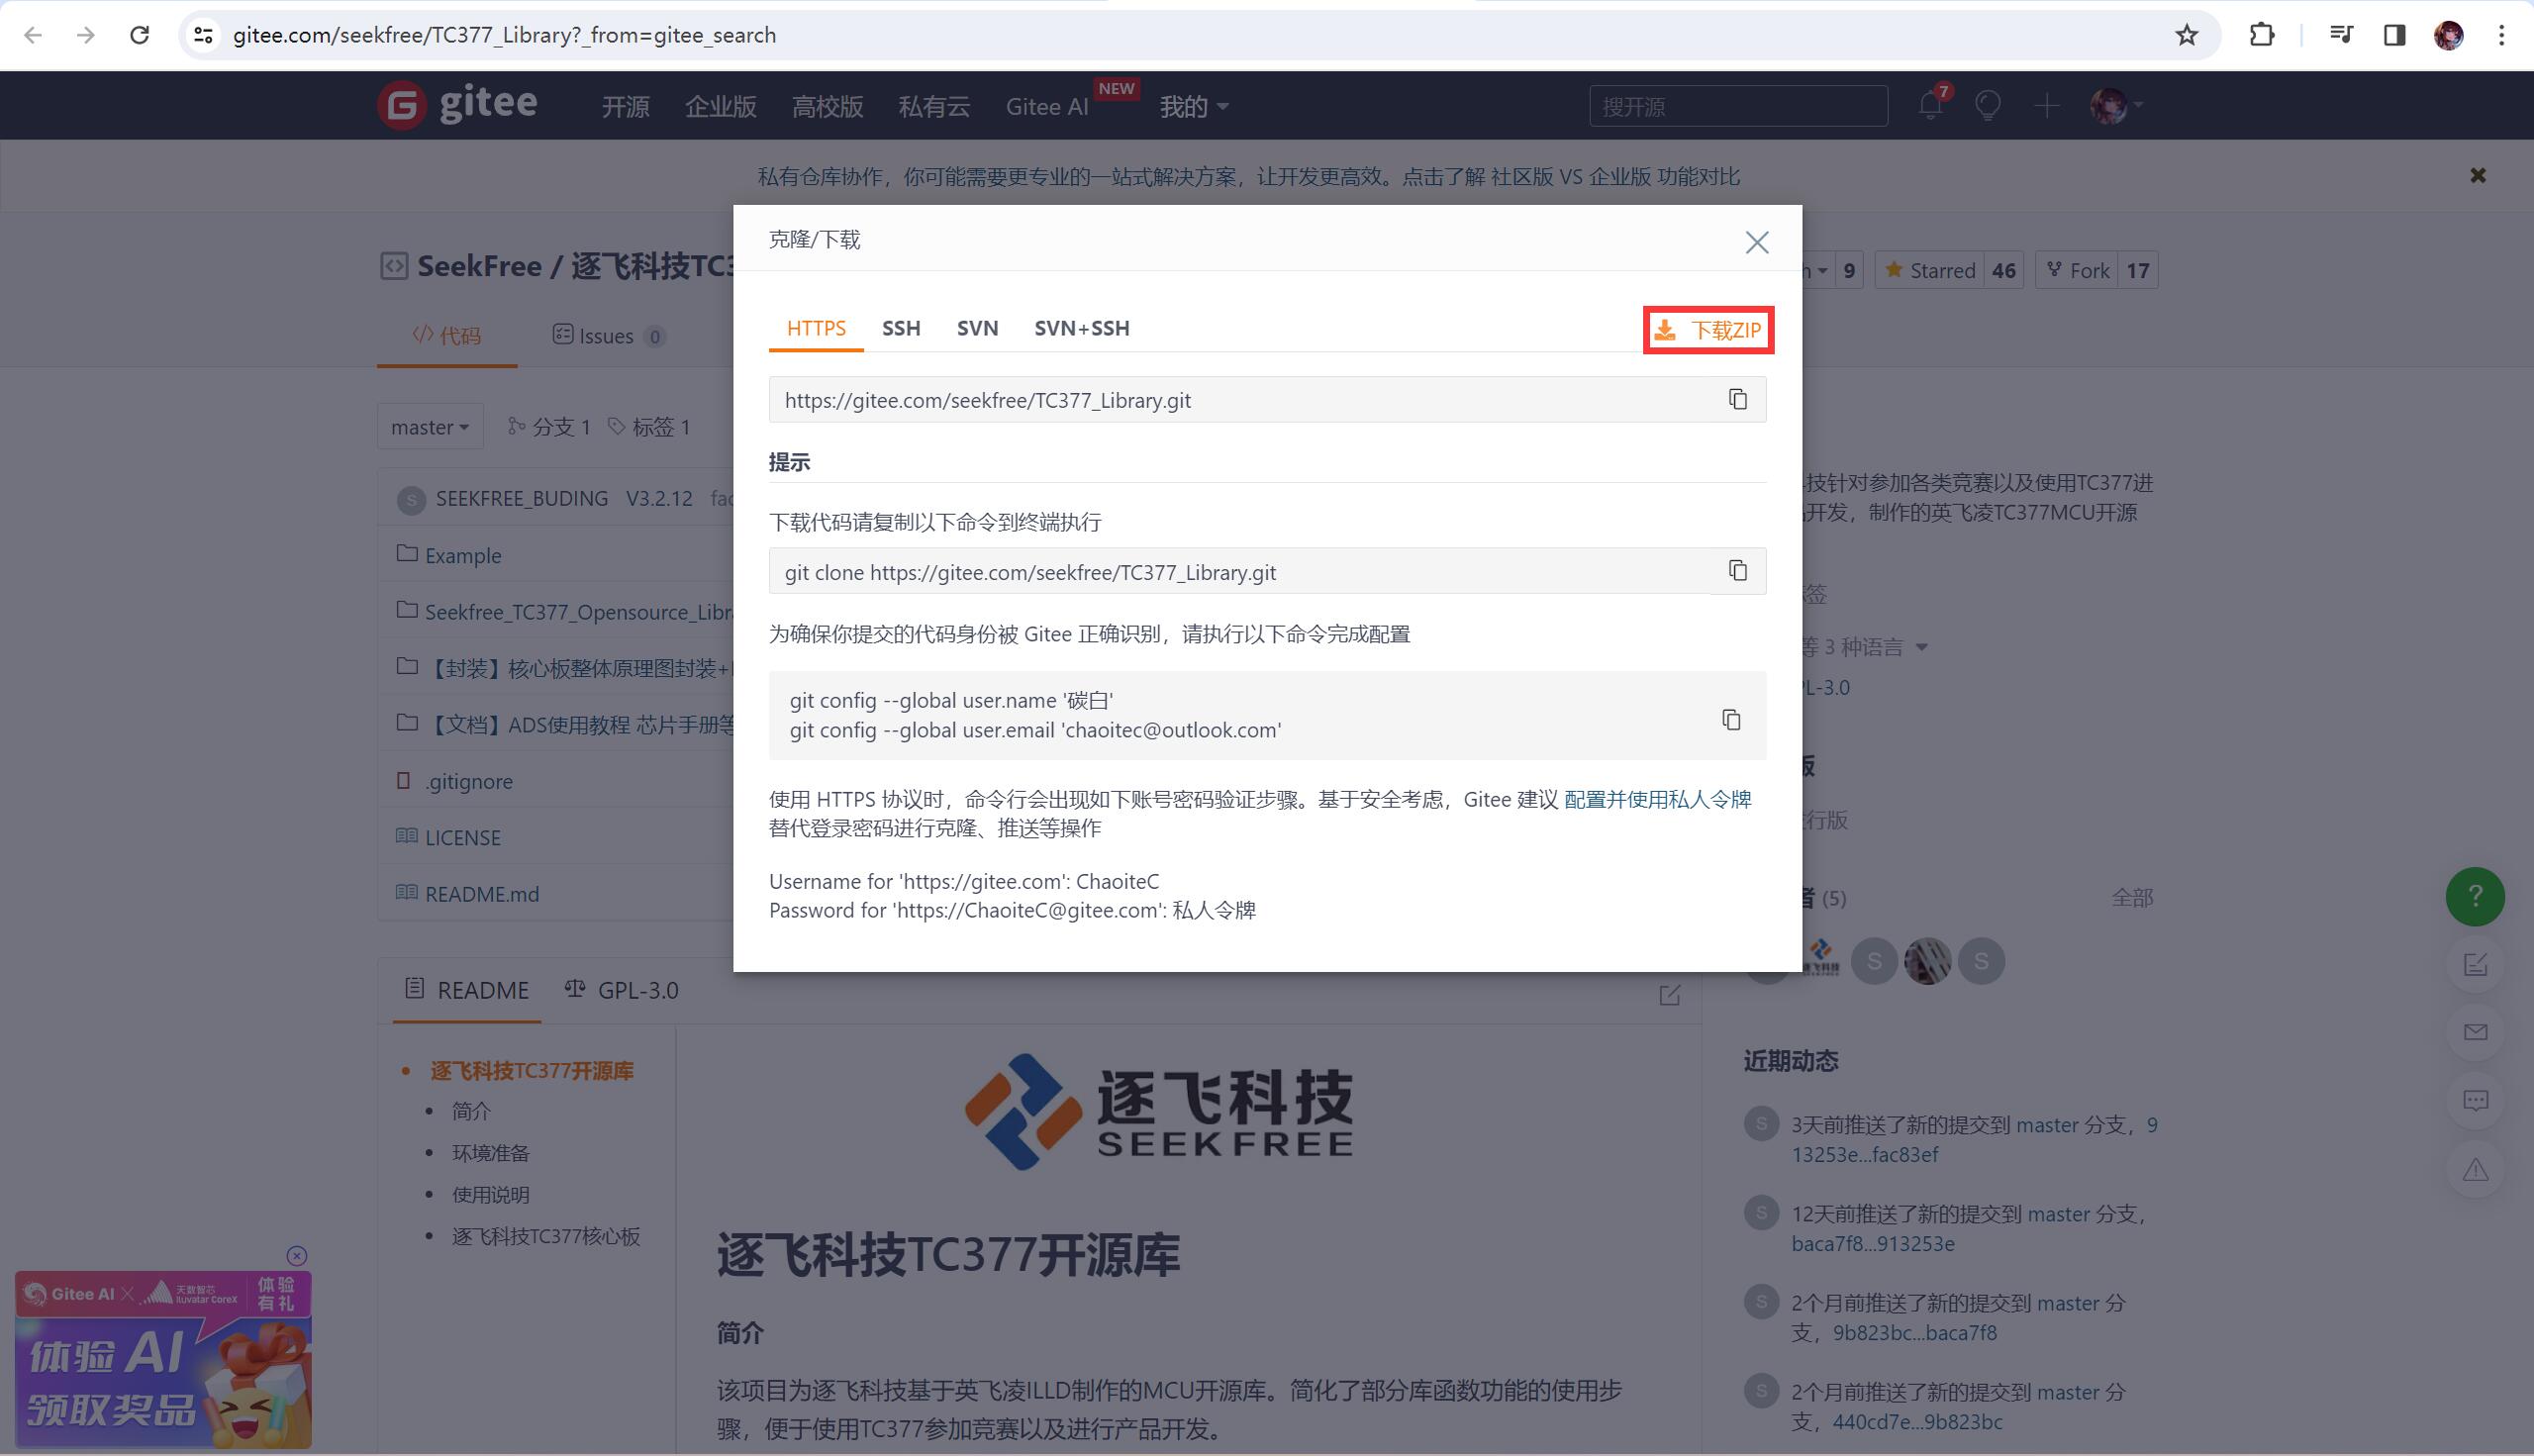The image size is (2534, 1456).
Task: Toggle the browser side panel
Action: pyautogui.click(x=2394, y=35)
